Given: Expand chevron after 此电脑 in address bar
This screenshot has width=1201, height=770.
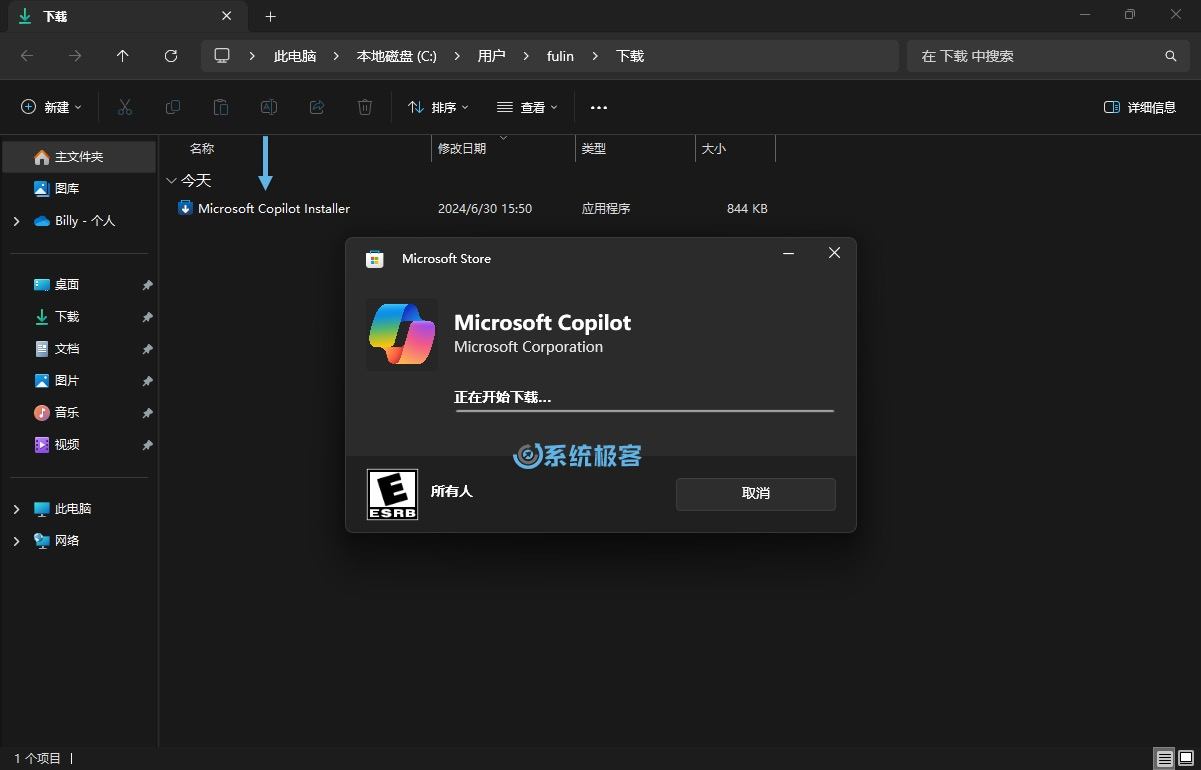Looking at the screenshot, I should coord(336,56).
